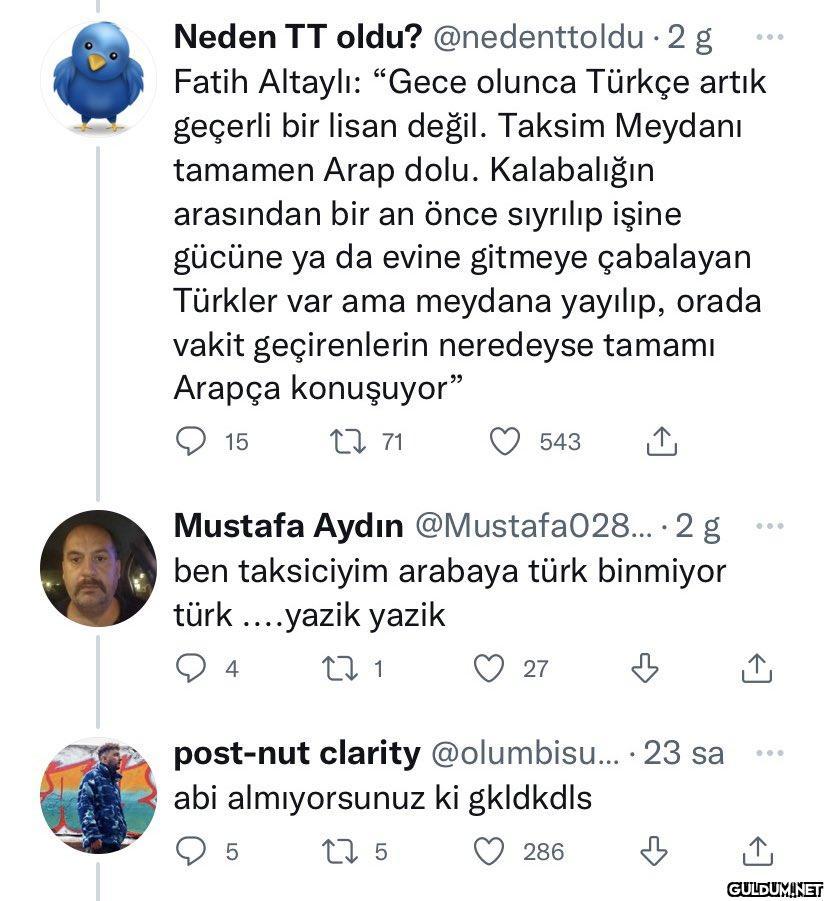Image resolution: width=827 pixels, height=901 pixels.
Task: Open more options for Mustafa Aydın's tweet
Action: coord(769,526)
